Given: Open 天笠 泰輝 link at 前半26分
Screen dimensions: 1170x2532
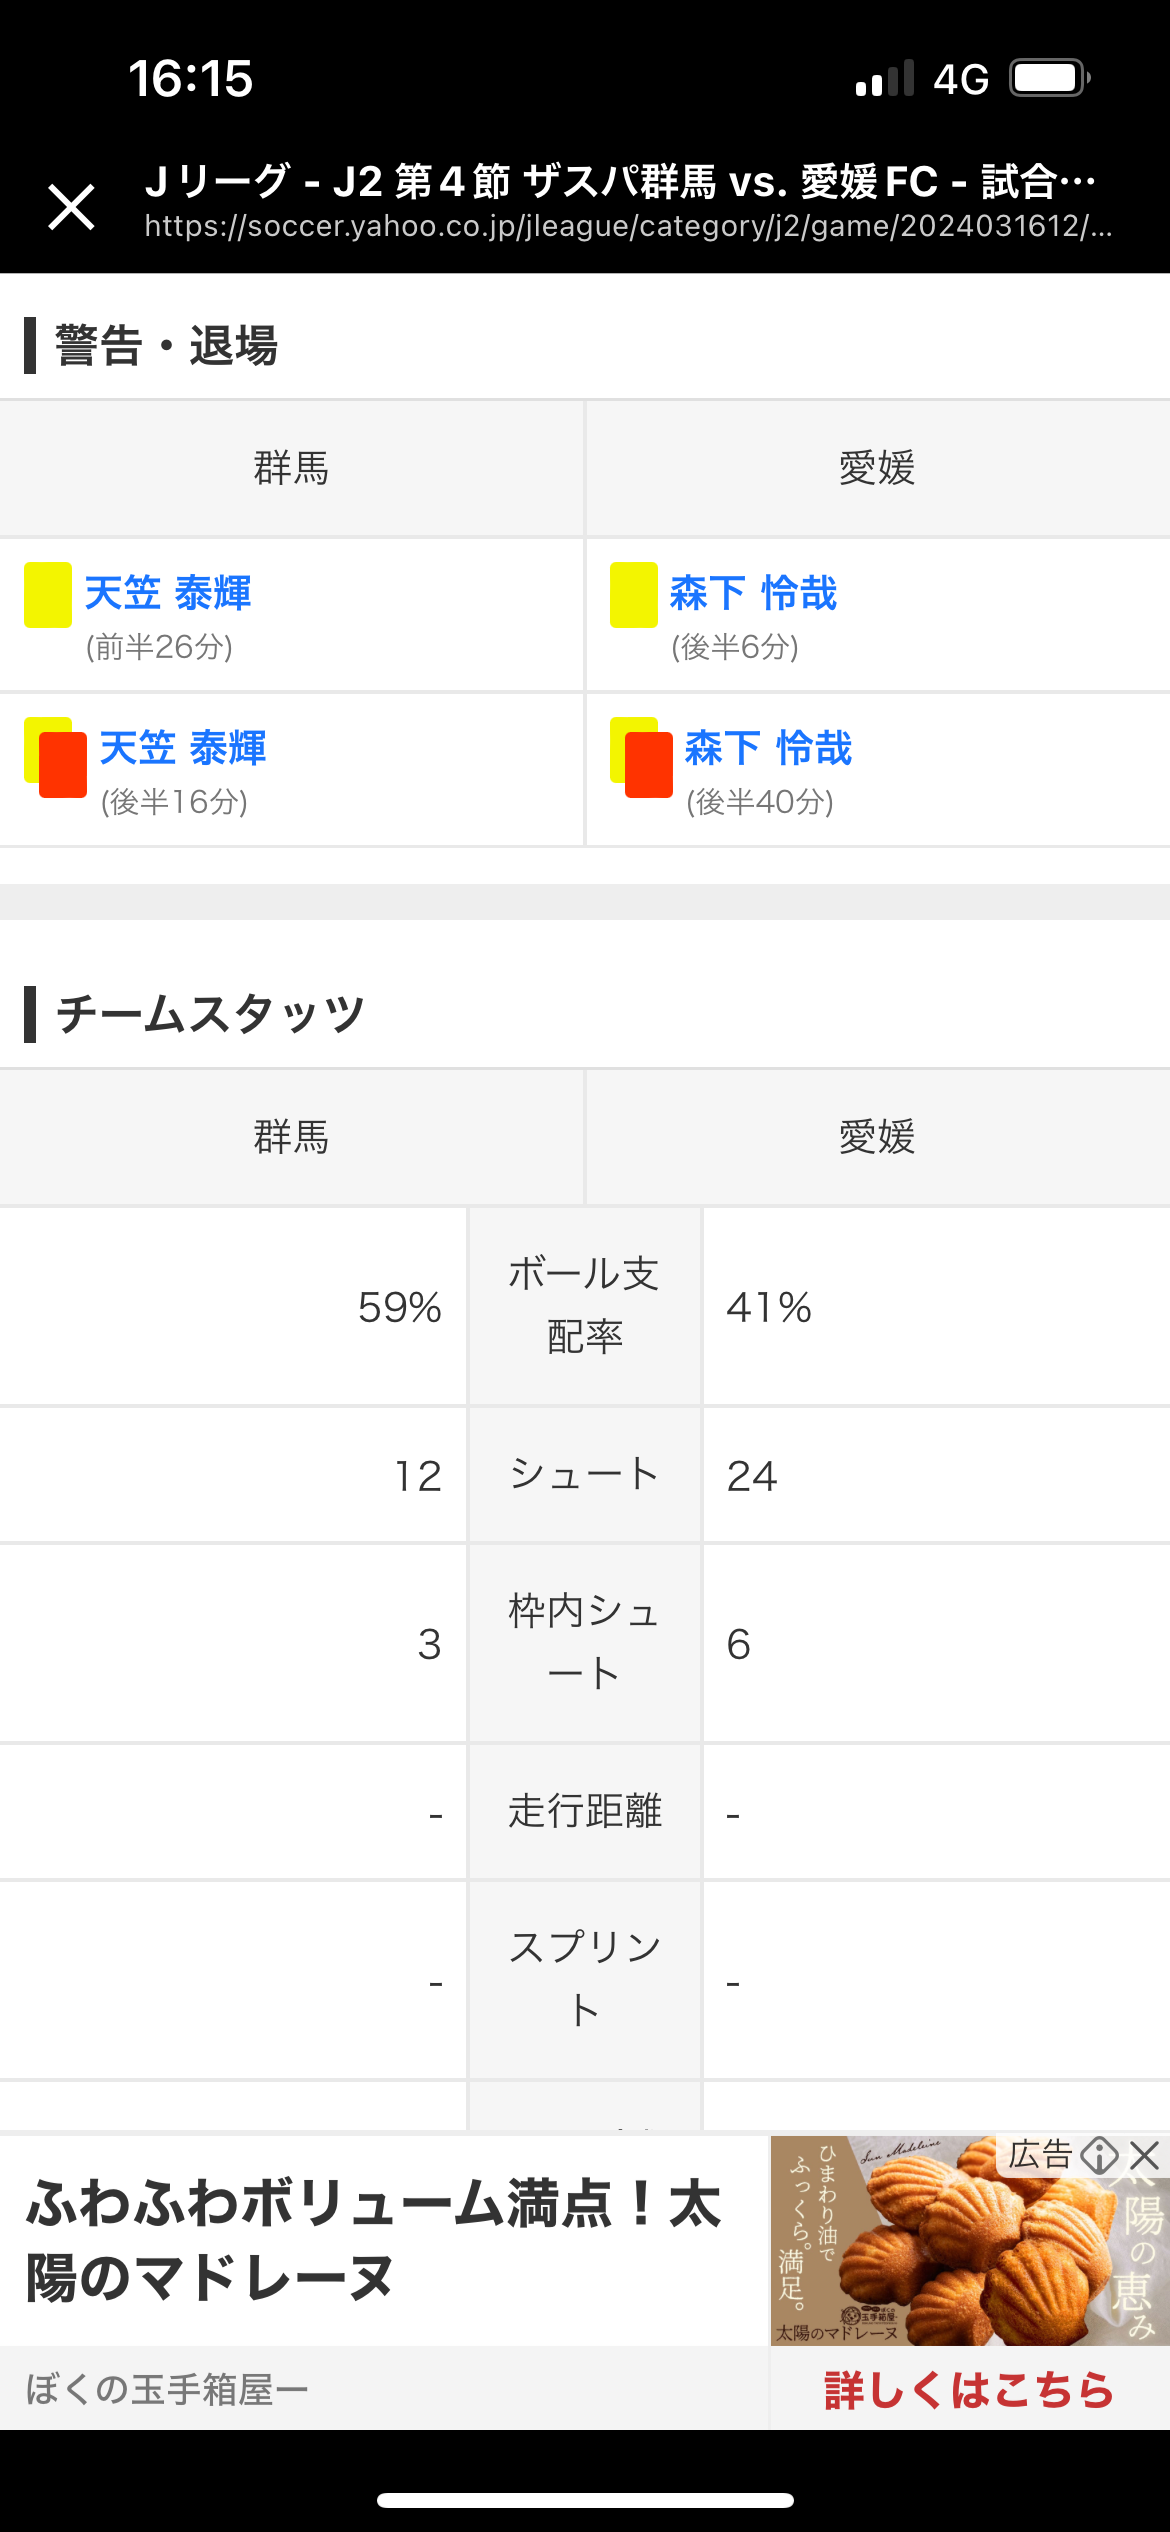Looking at the screenshot, I should pyautogui.click(x=168, y=593).
